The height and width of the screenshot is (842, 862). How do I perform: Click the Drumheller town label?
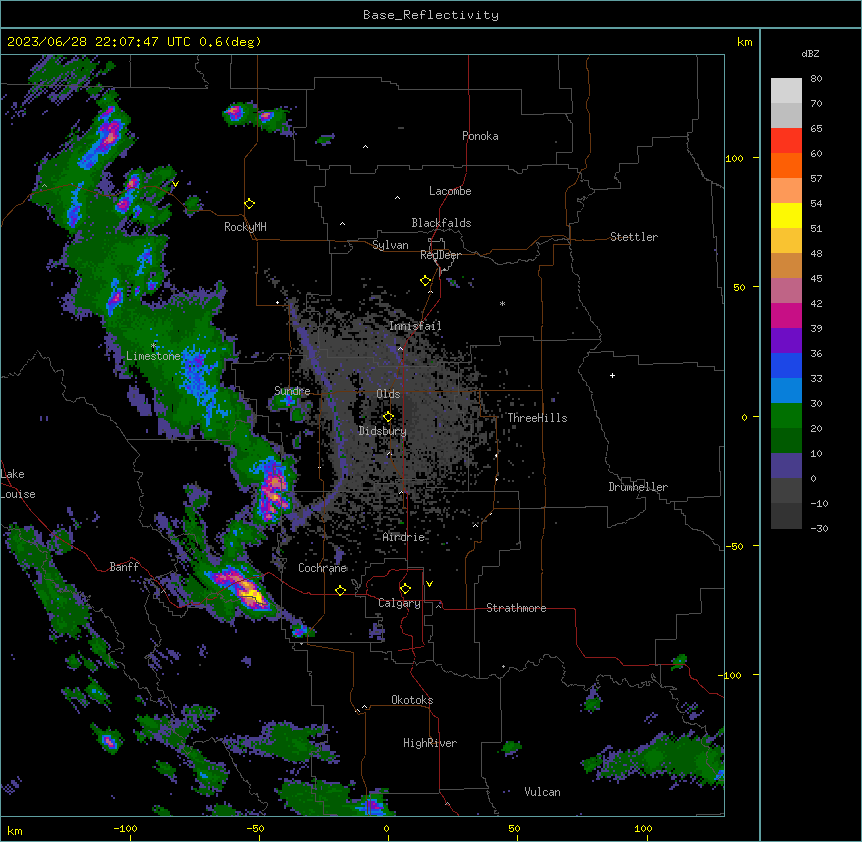[638, 487]
